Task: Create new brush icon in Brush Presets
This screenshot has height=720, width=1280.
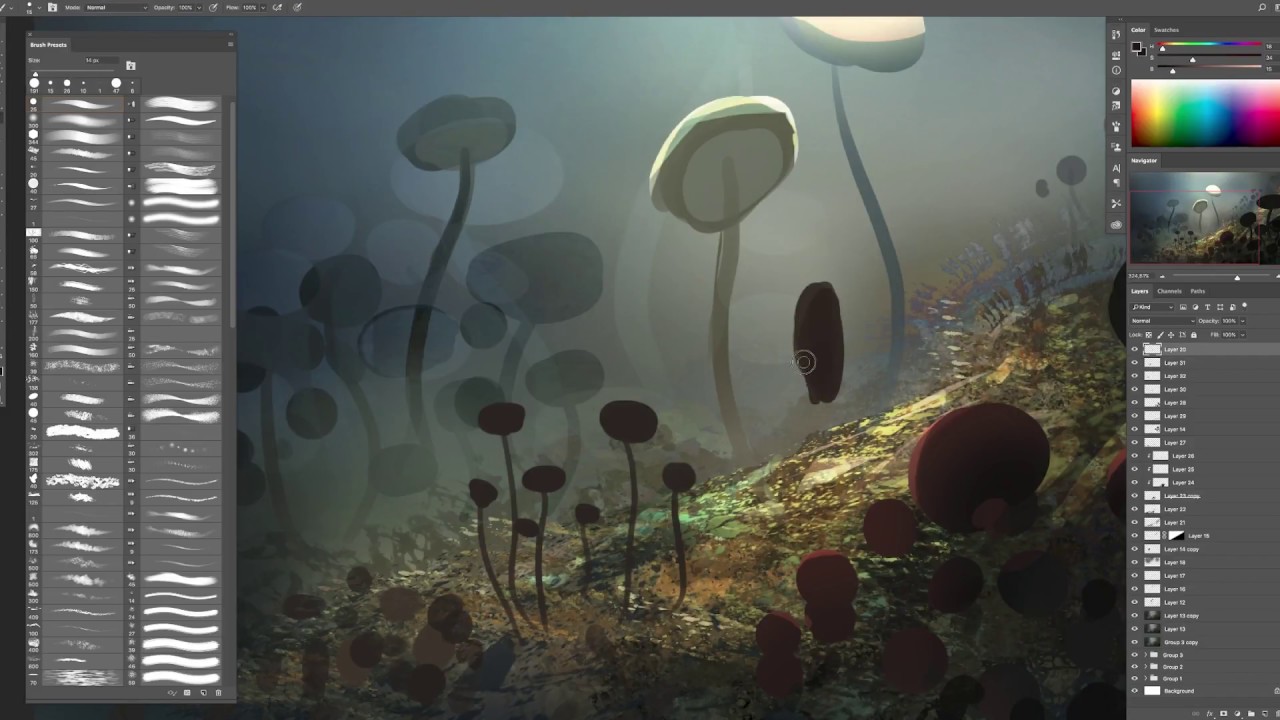Action: pyautogui.click(x=203, y=693)
